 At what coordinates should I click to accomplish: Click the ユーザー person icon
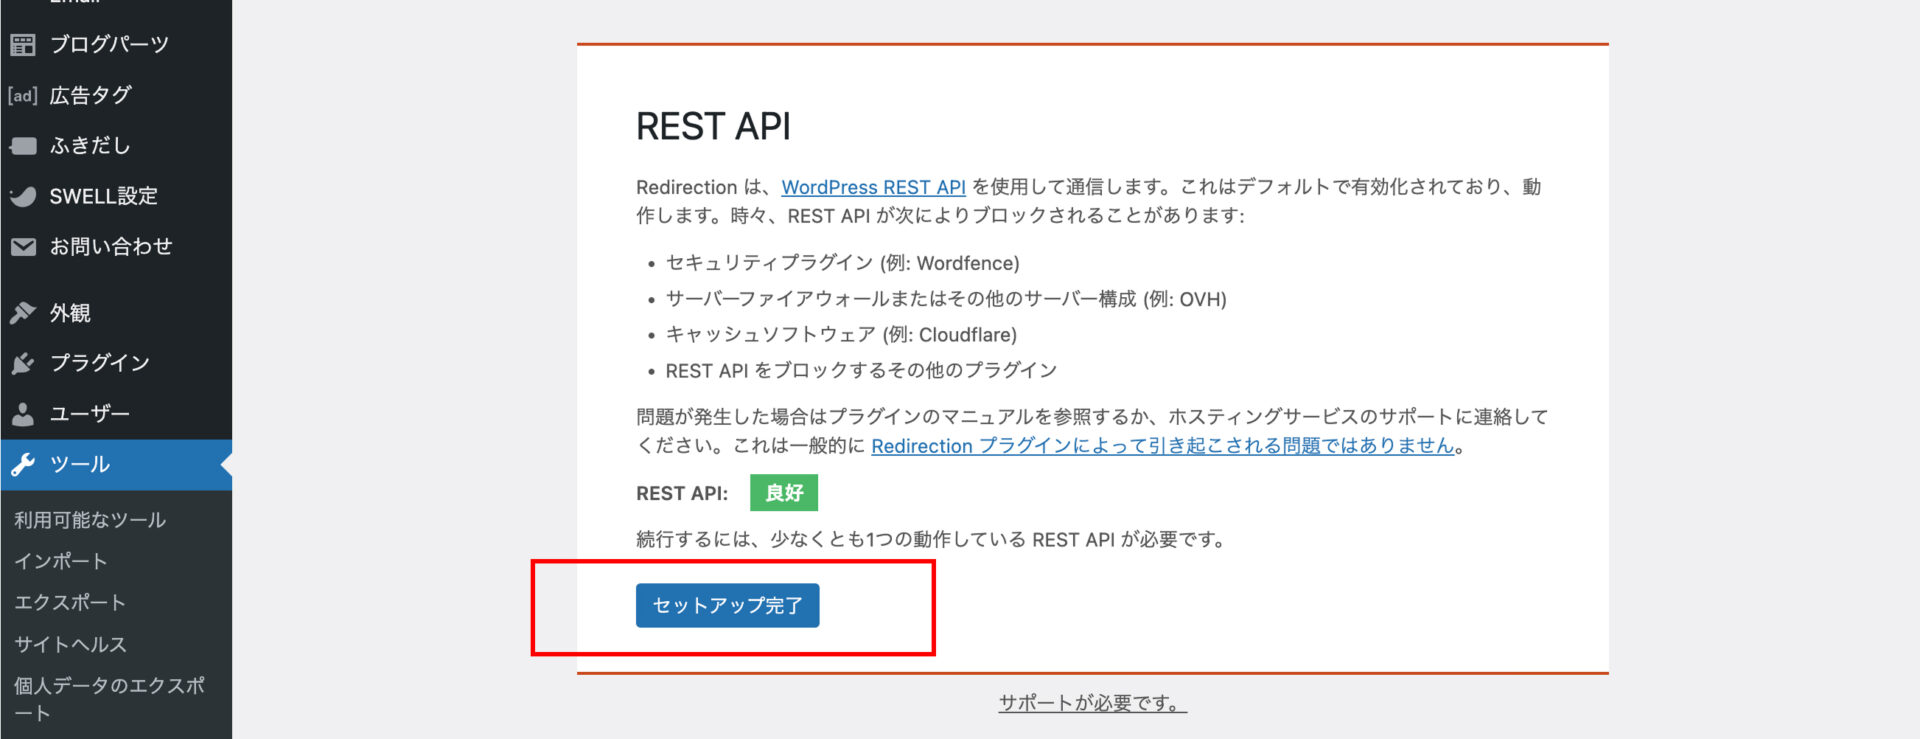coord(23,414)
